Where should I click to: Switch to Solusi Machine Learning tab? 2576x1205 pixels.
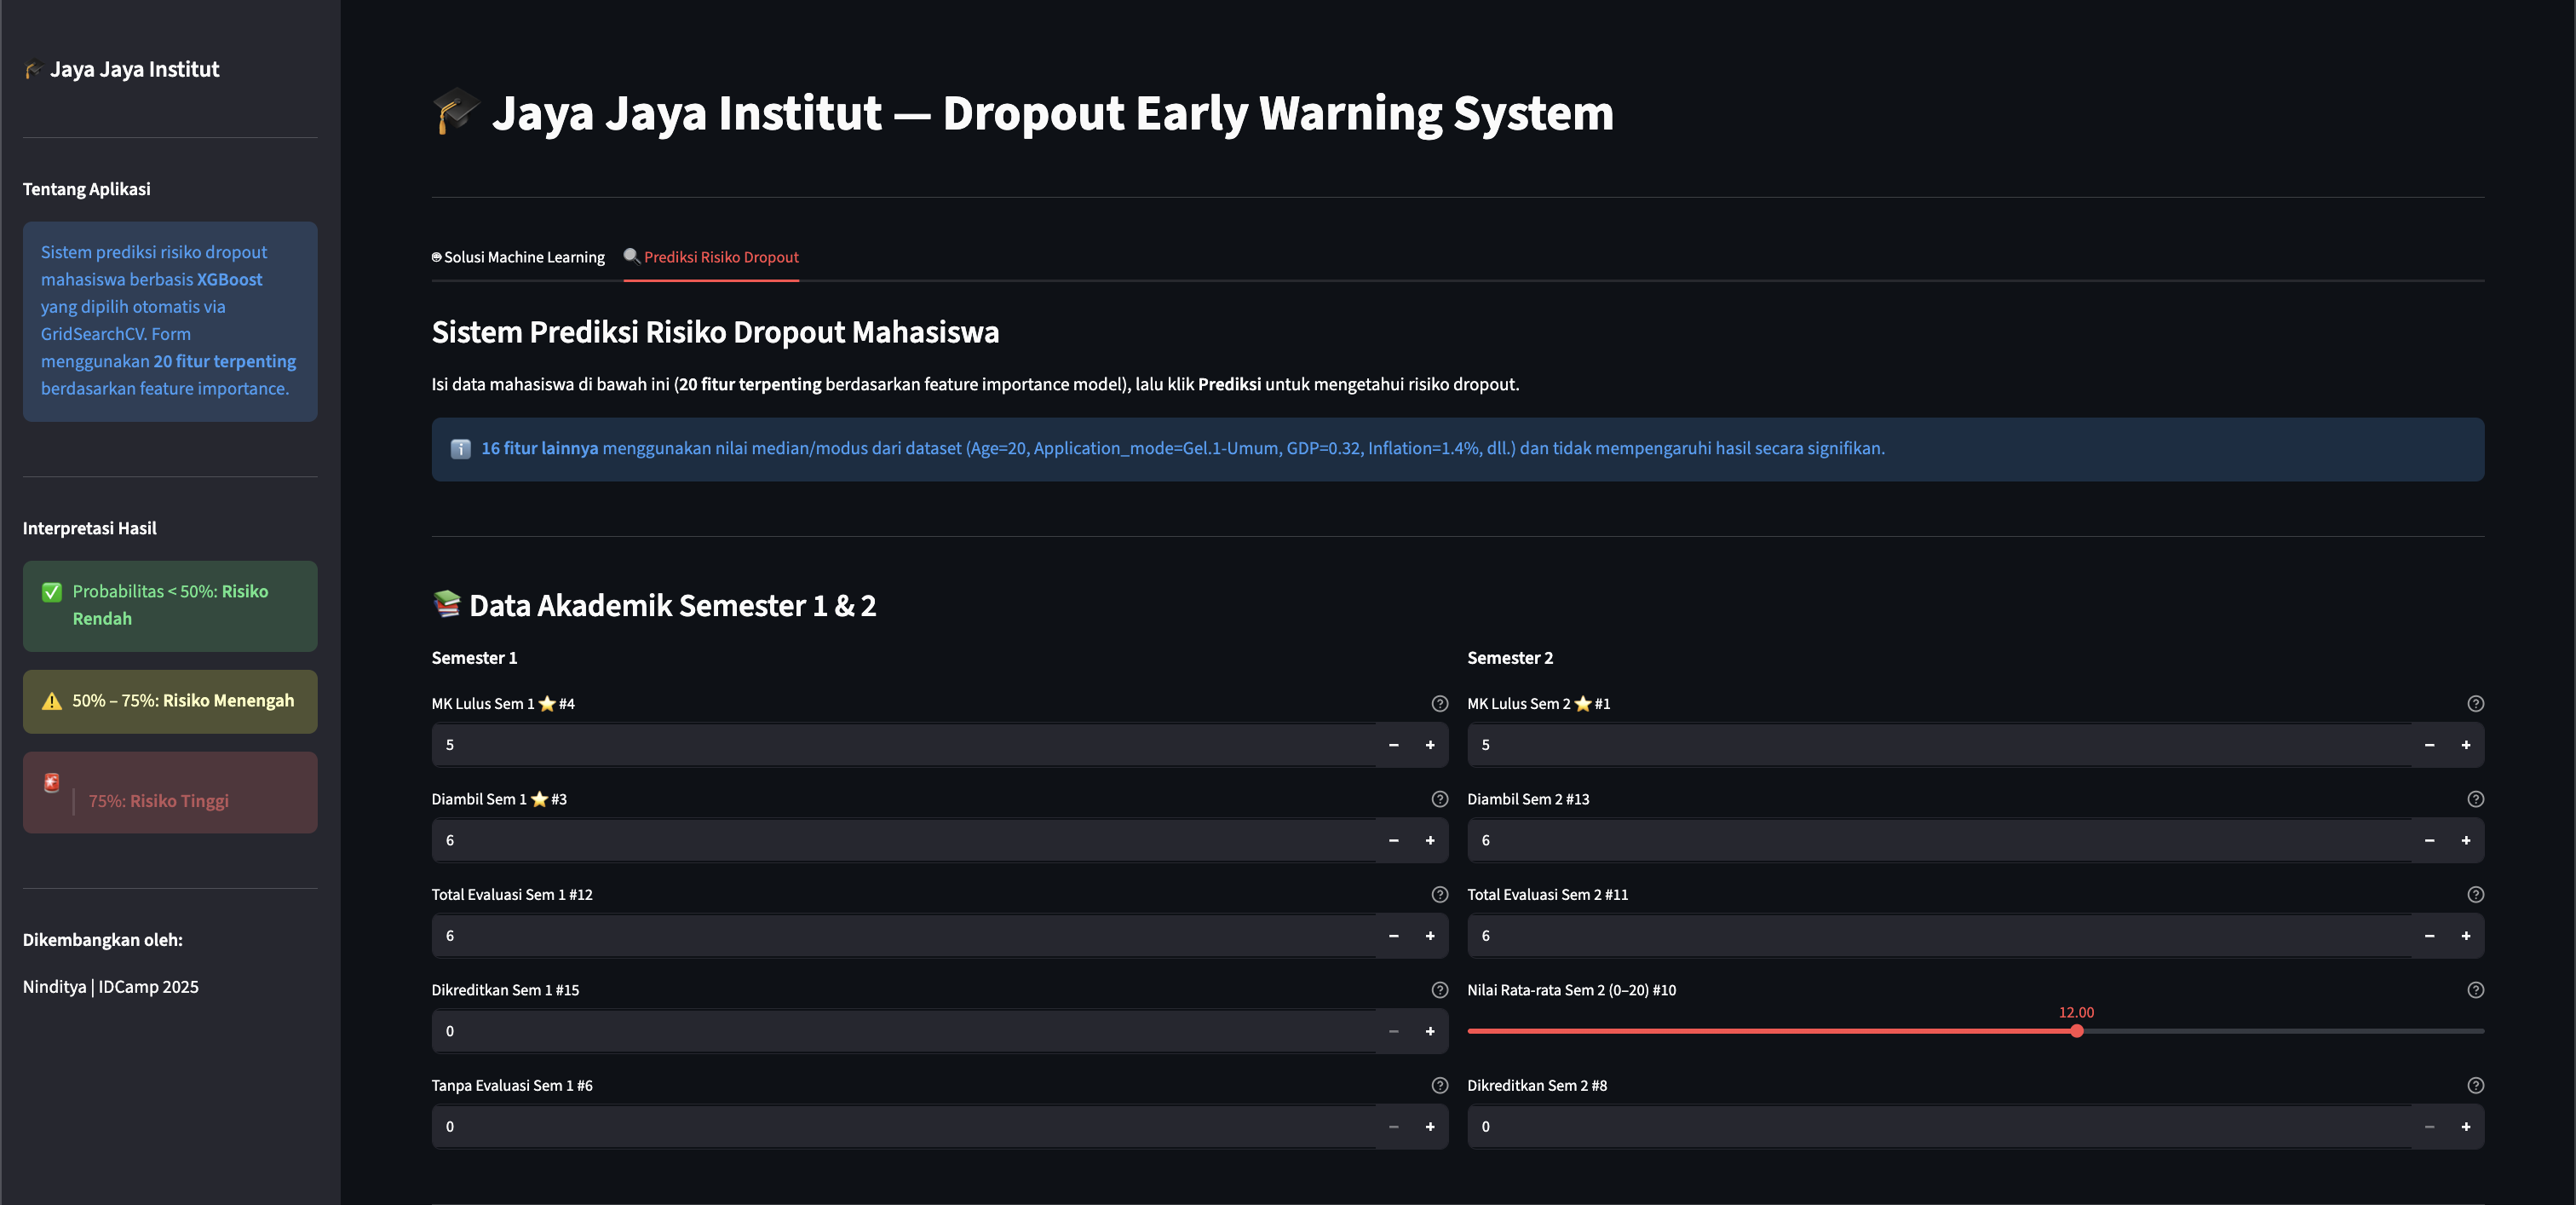tap(518, 257)
